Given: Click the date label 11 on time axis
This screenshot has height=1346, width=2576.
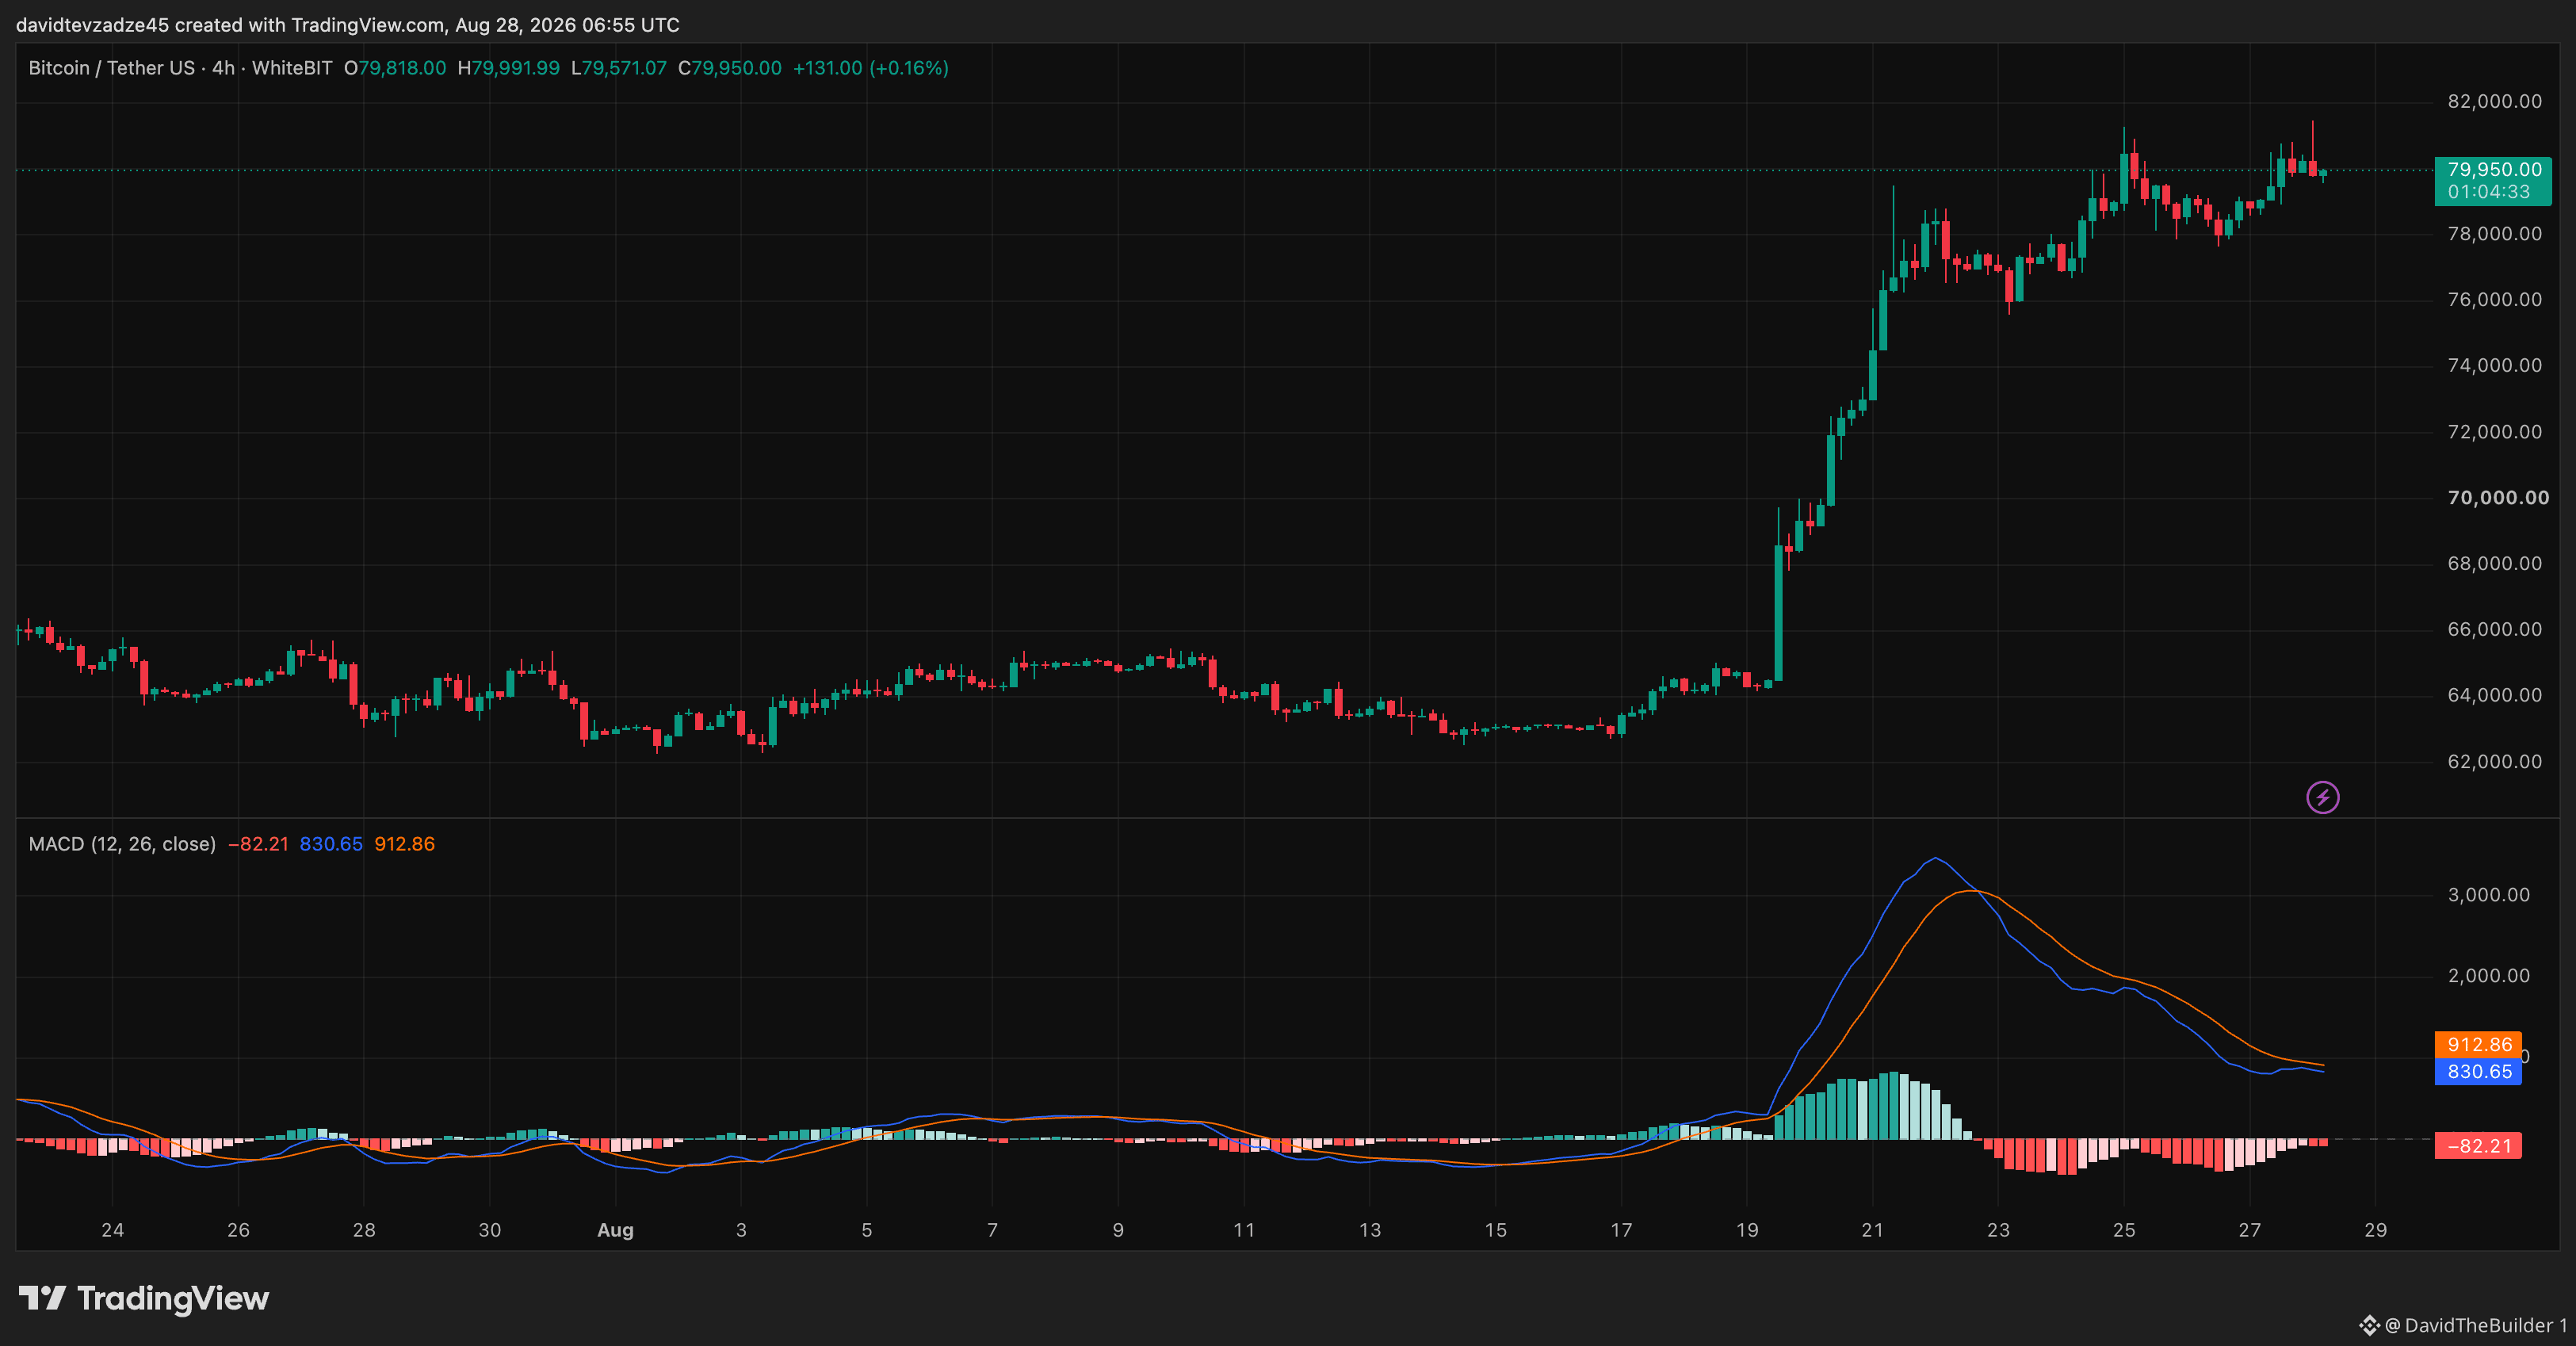Looking at the screenshot, I should click(1244, 1230).
